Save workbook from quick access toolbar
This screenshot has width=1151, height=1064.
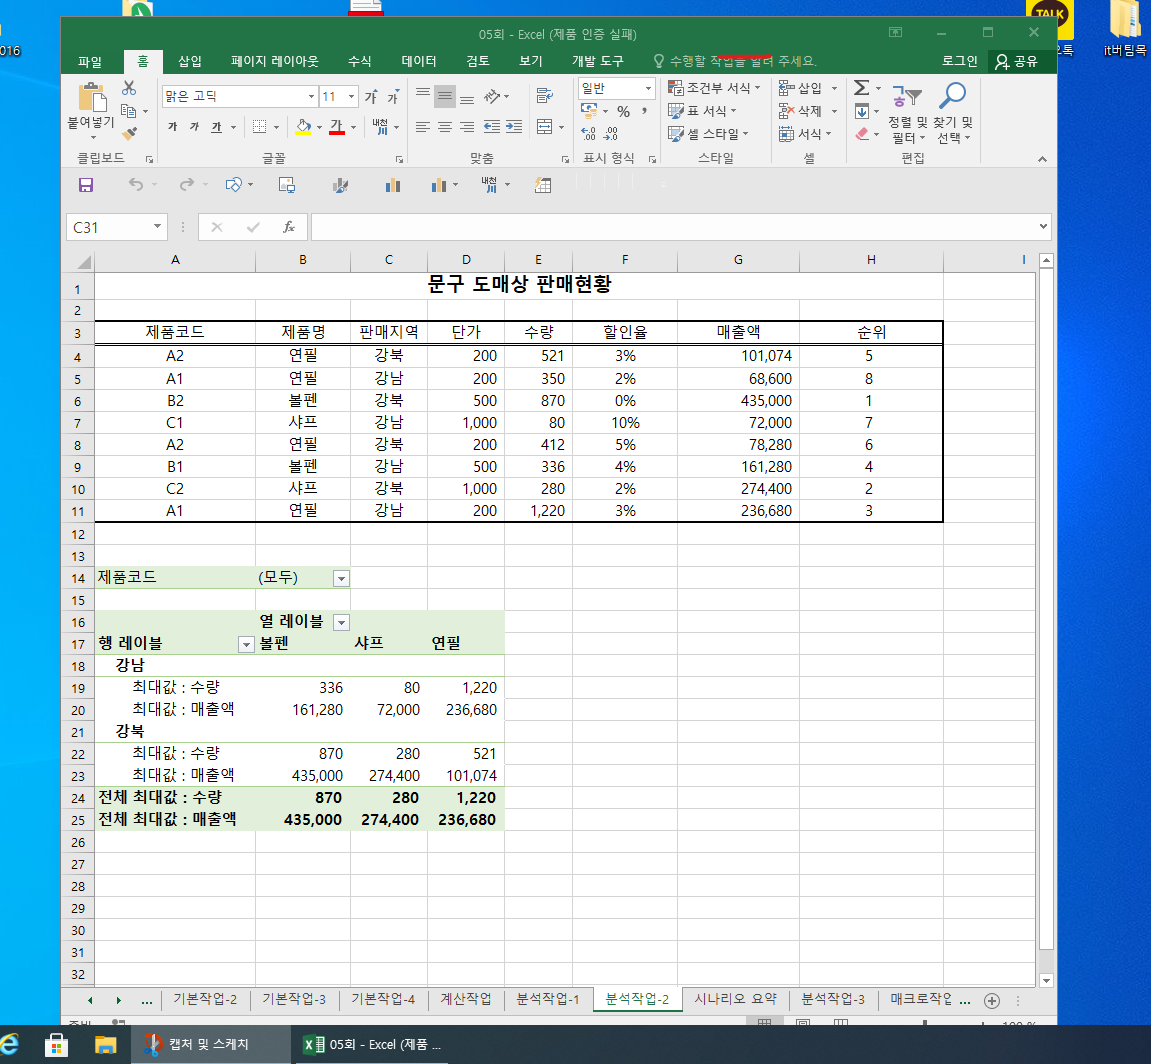pyautogui.click(x=86, y=185)
